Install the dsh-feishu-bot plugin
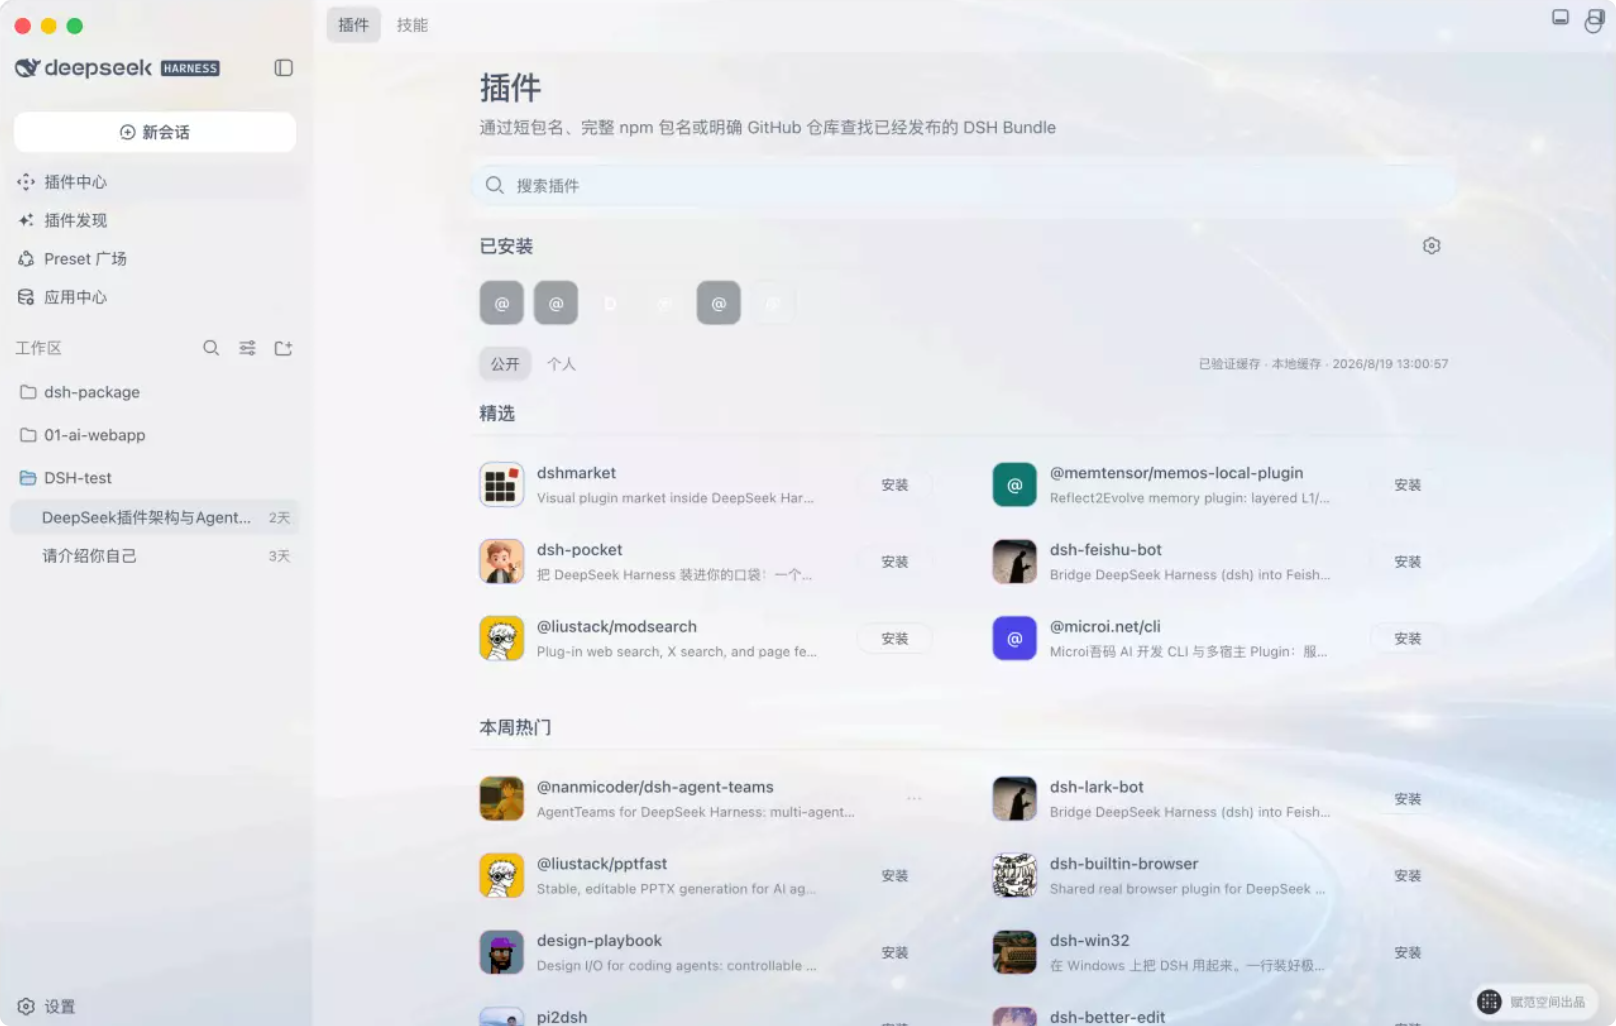Image resolution: width=1616 pixels, height=1026 pixels. pyautogui.click(x=1408, y=562)
